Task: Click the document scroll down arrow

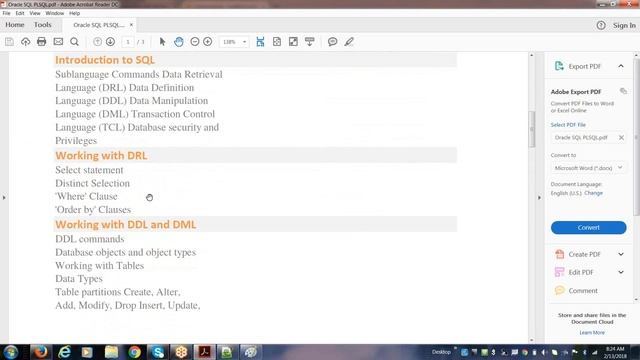Action: tap(531, 340)
